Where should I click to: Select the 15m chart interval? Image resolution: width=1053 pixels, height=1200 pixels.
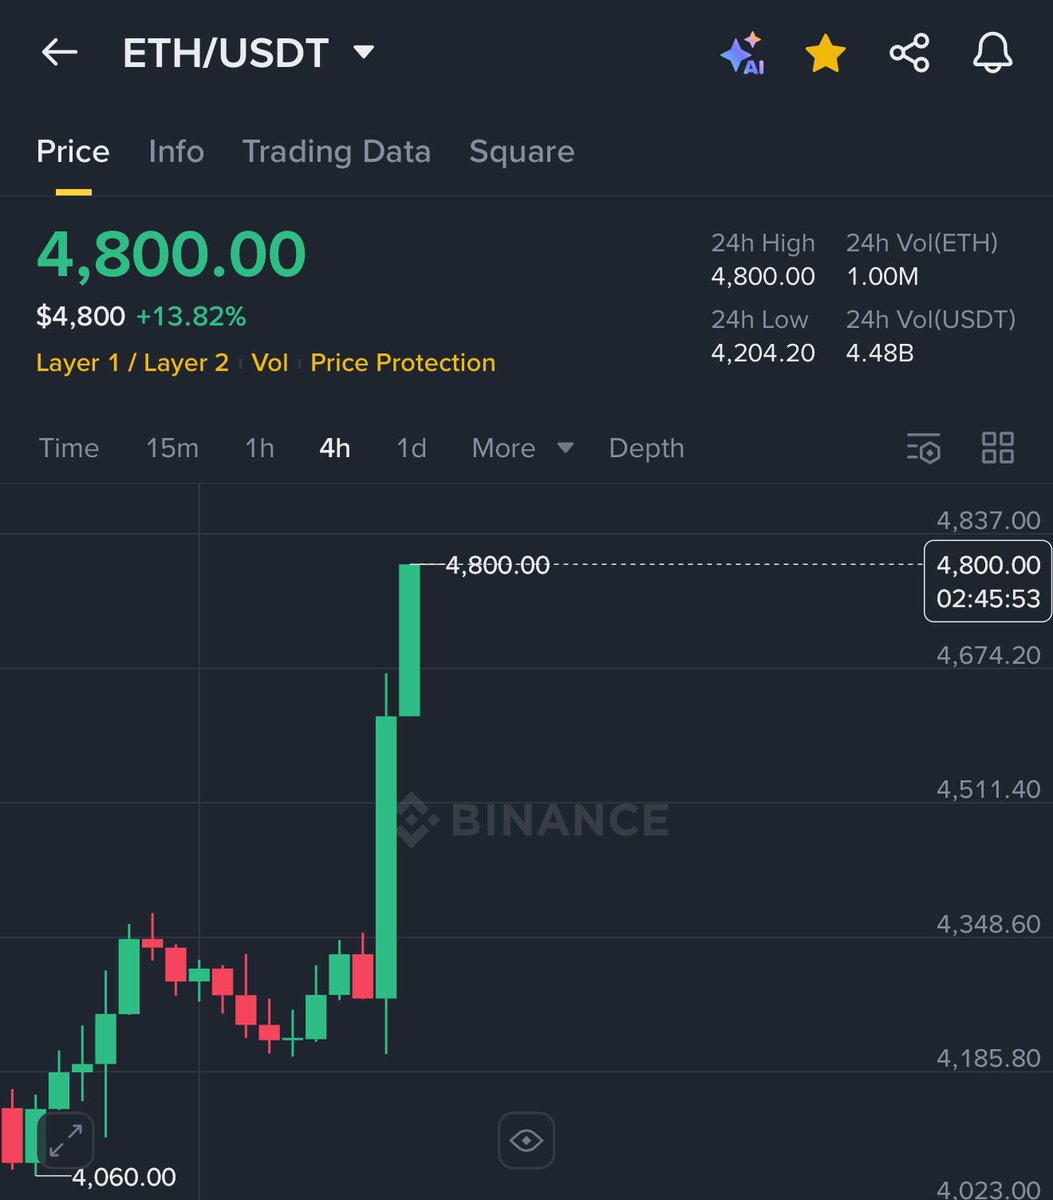click(x=172, y=448)
